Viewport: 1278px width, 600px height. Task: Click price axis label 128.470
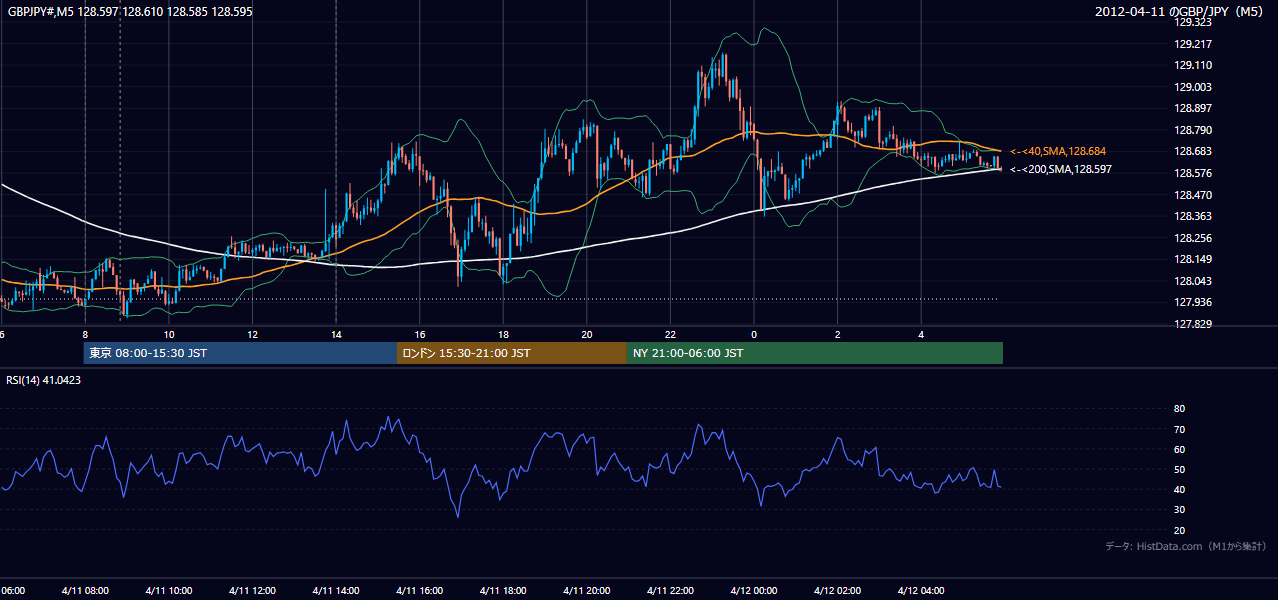click(x=1193, y=195)
